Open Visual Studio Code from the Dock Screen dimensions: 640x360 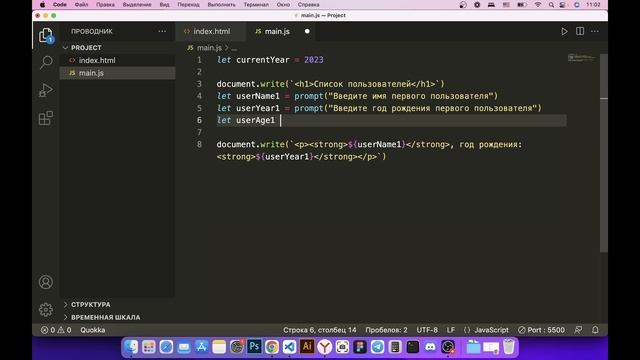click(x=289, y=347)
